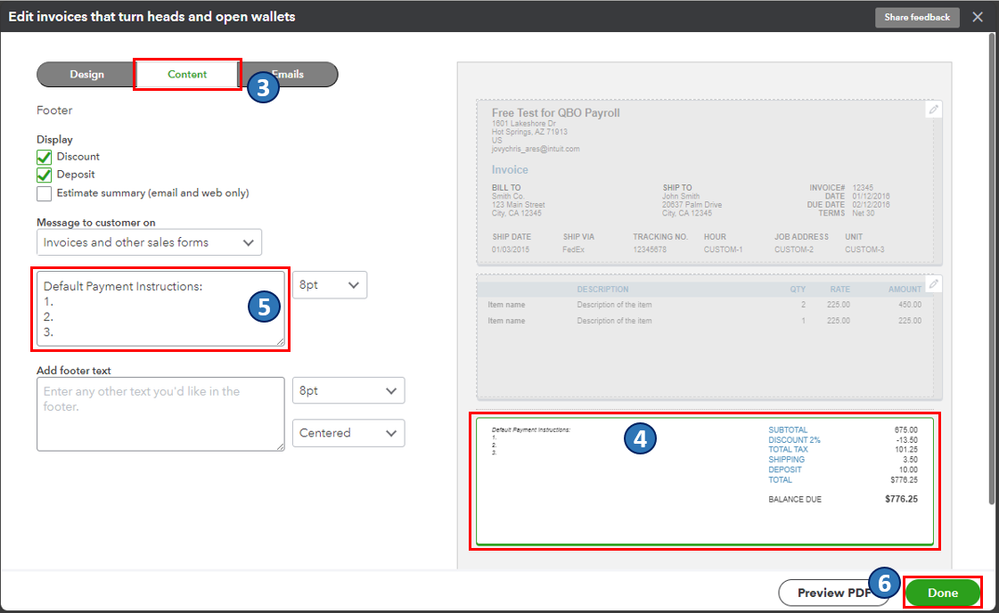The height and width of the screenshot is (613, 999).
Task: Select the invoice header section in preview
Action: (x=708, y=182)
